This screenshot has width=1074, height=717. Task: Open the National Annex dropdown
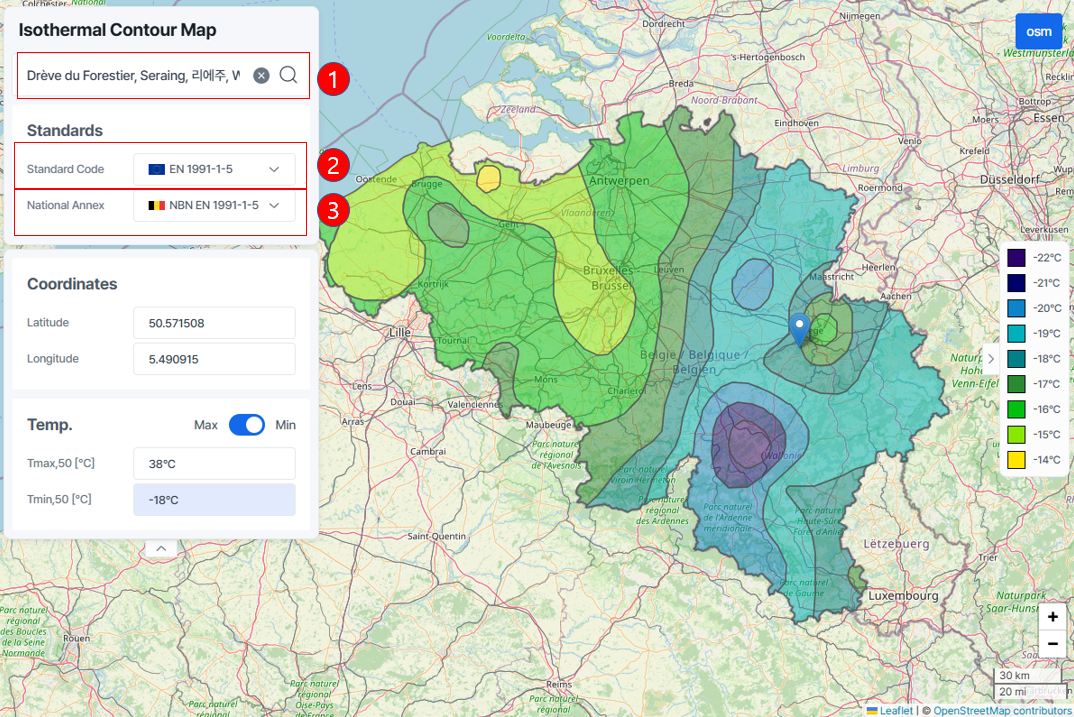click(273, 205)
